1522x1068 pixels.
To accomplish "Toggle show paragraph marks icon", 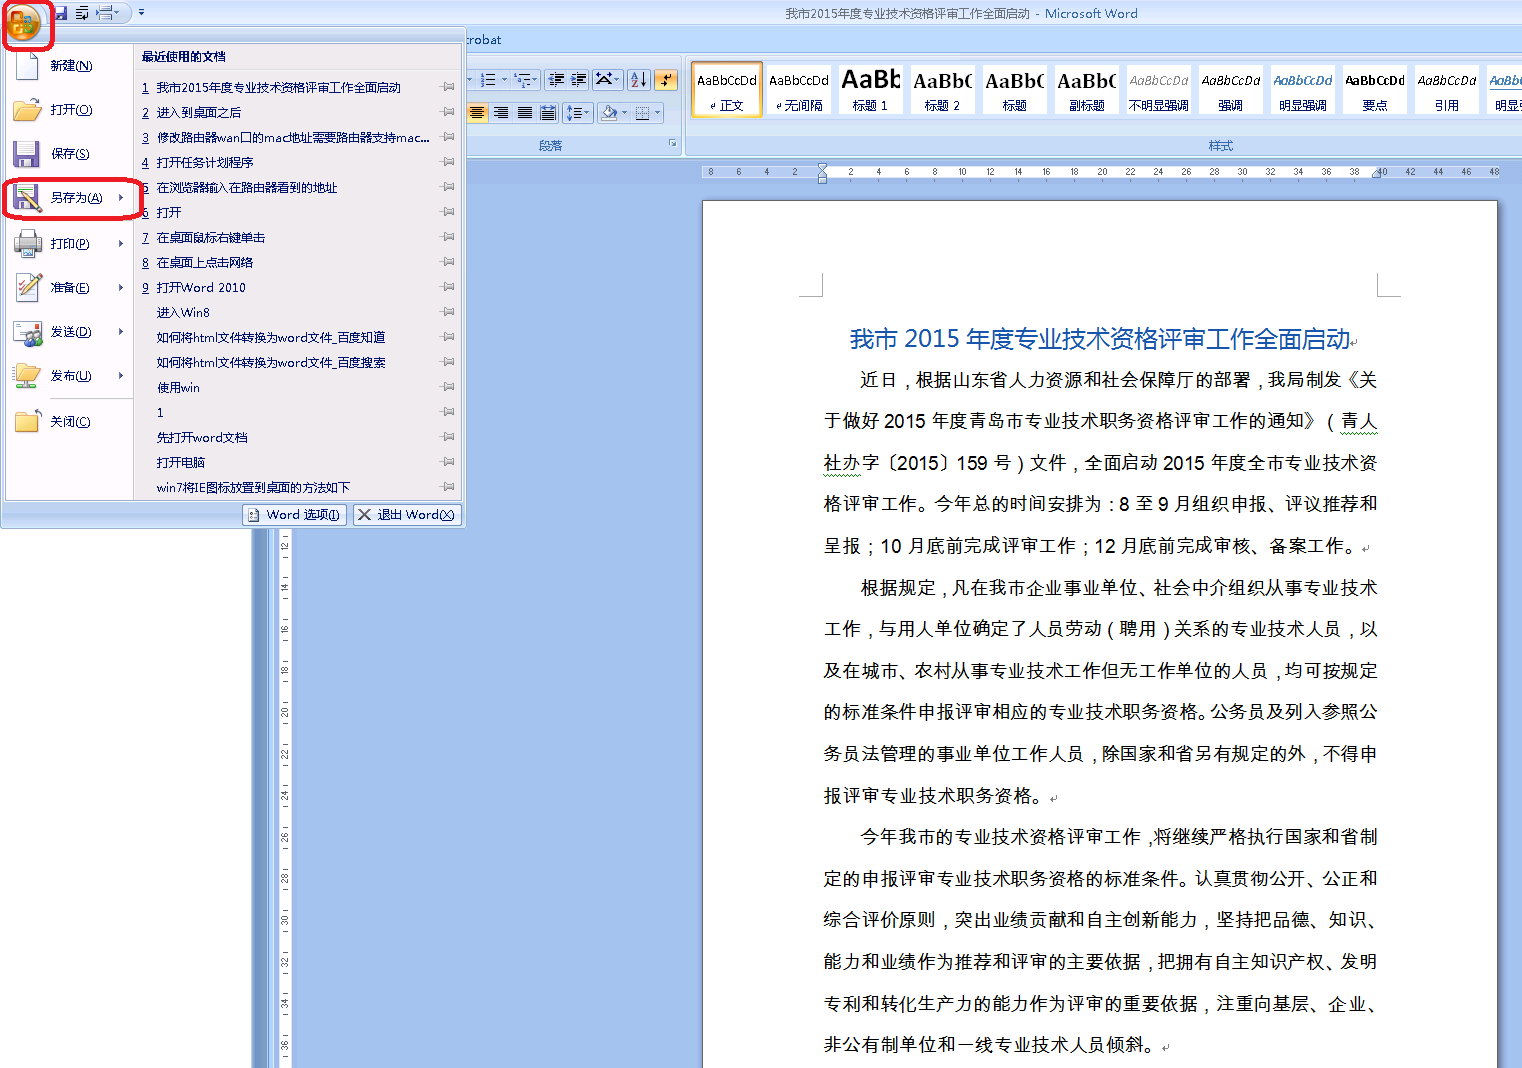I will pos(666,80).
